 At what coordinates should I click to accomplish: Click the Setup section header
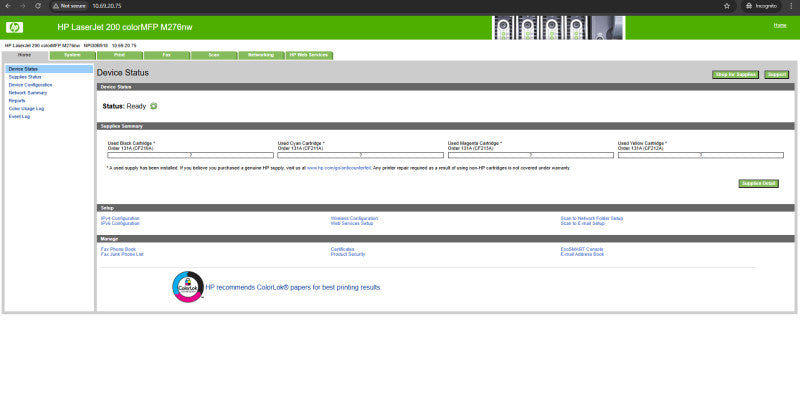(x=445, y=208)
